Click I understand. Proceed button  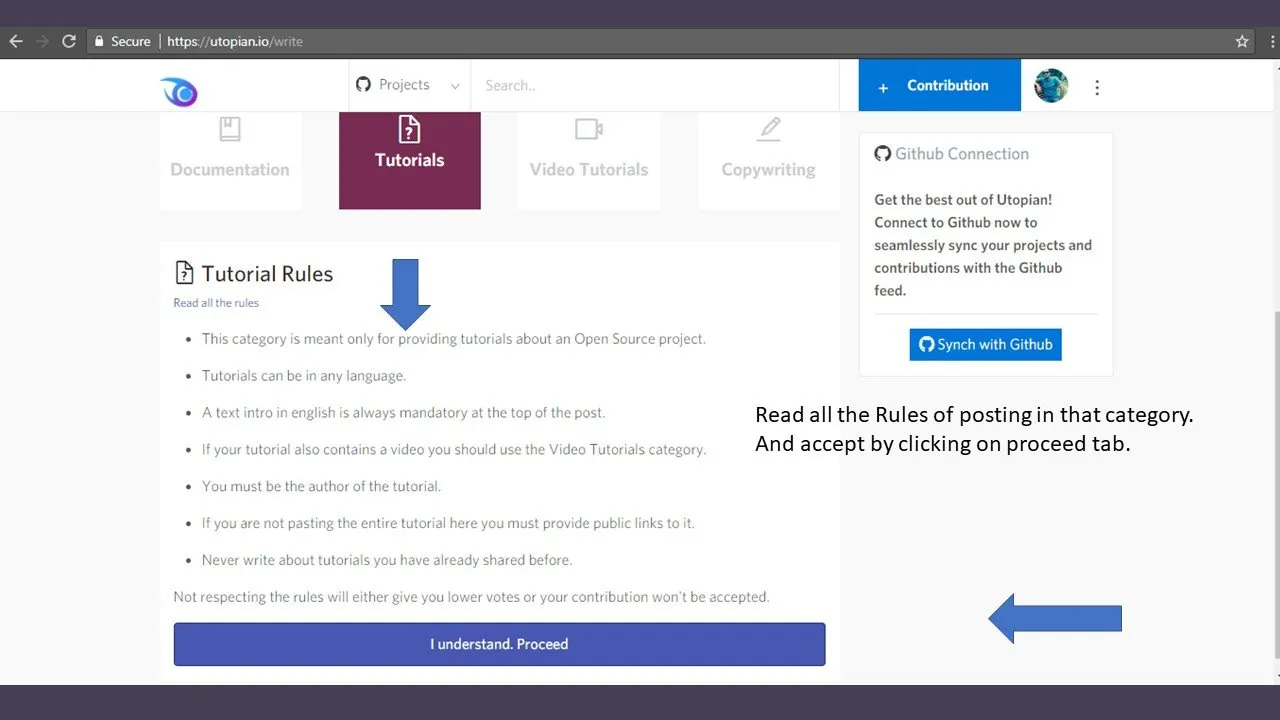[499, 644]
